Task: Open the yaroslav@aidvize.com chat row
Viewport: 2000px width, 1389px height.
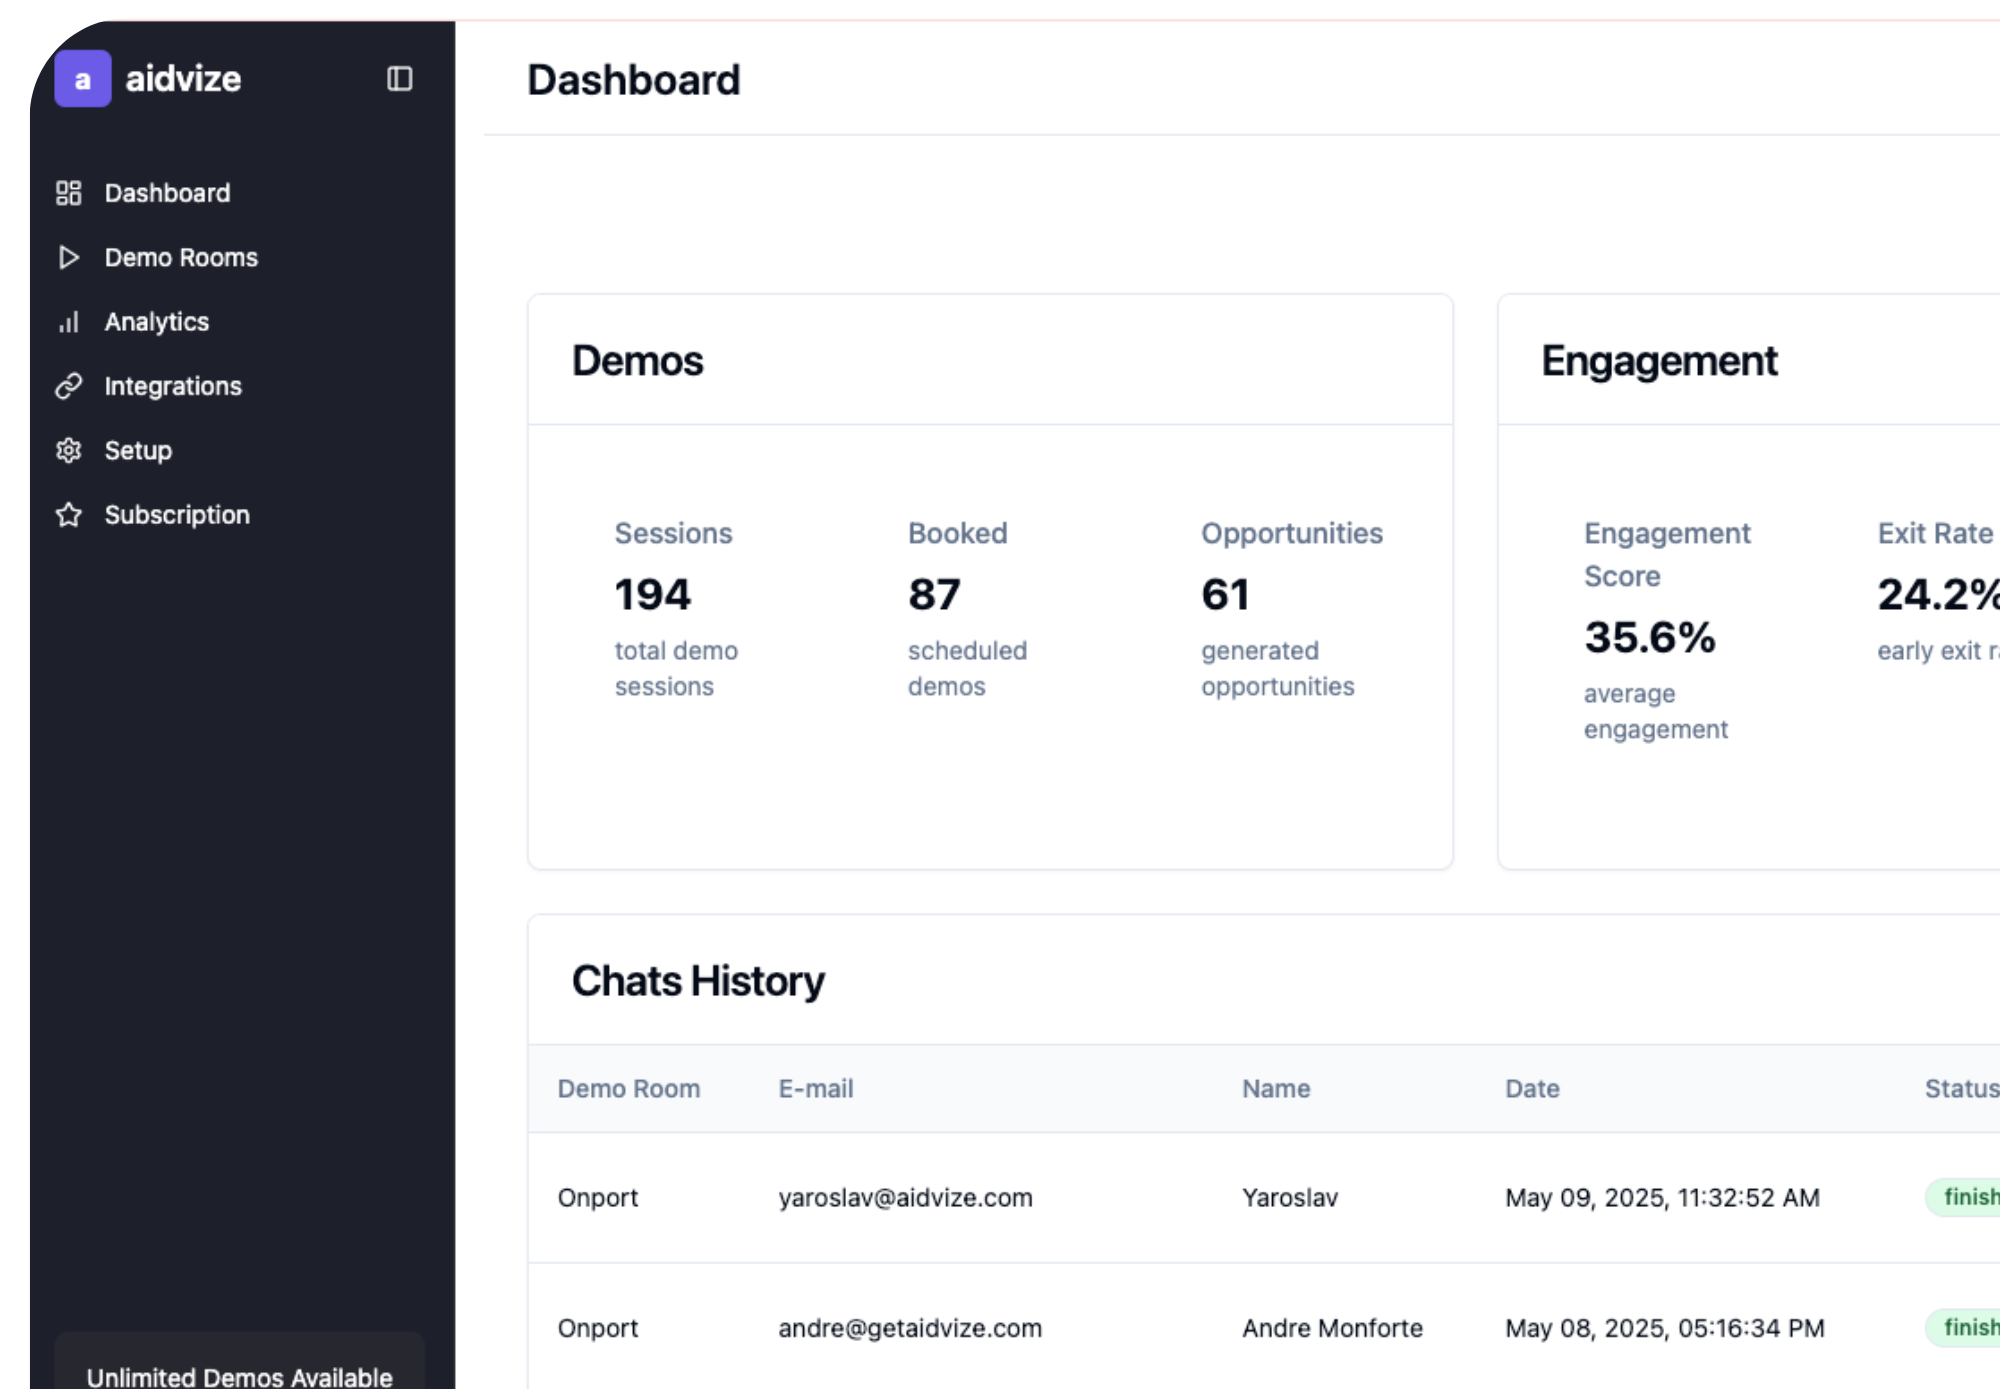Action: (905, 1198)
